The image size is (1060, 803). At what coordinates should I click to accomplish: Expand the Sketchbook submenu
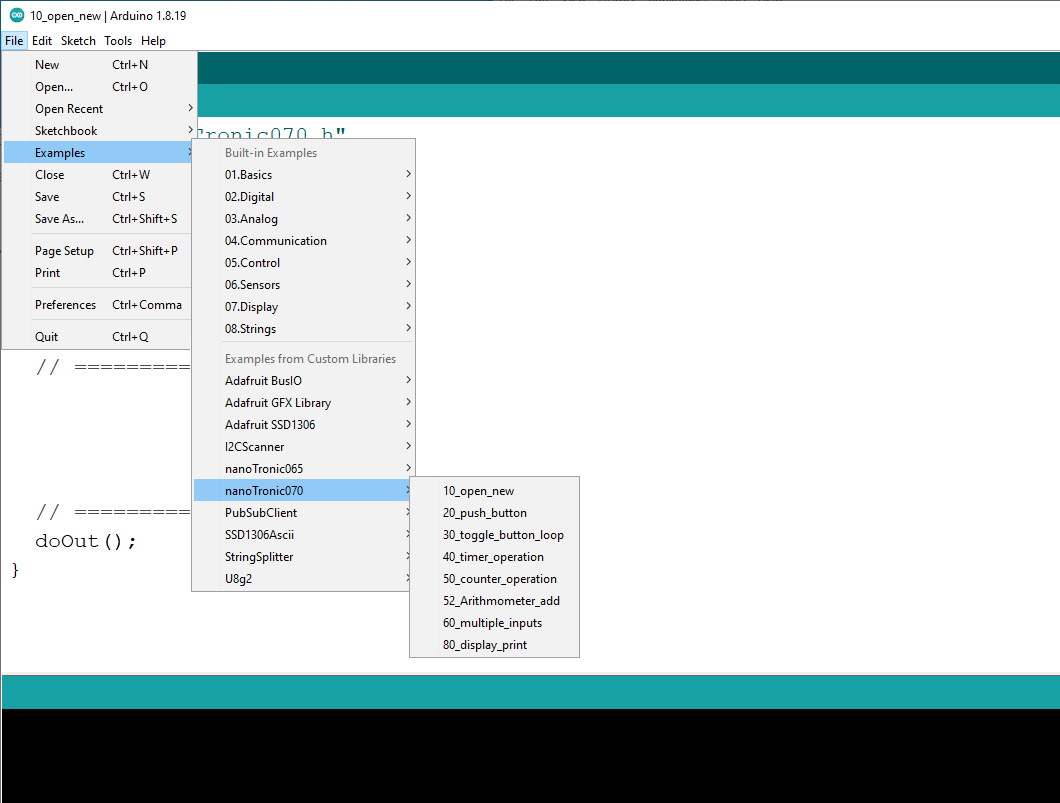[x=66, y=131]
